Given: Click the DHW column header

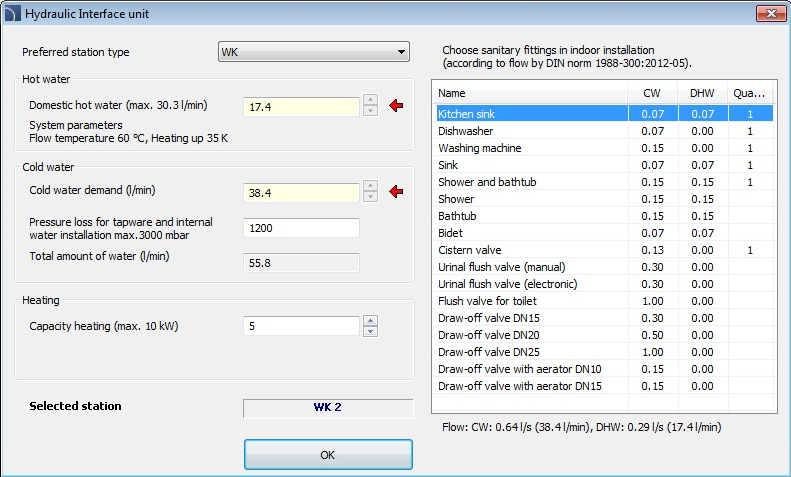Looking at the screenshot, I should point(702,93).
